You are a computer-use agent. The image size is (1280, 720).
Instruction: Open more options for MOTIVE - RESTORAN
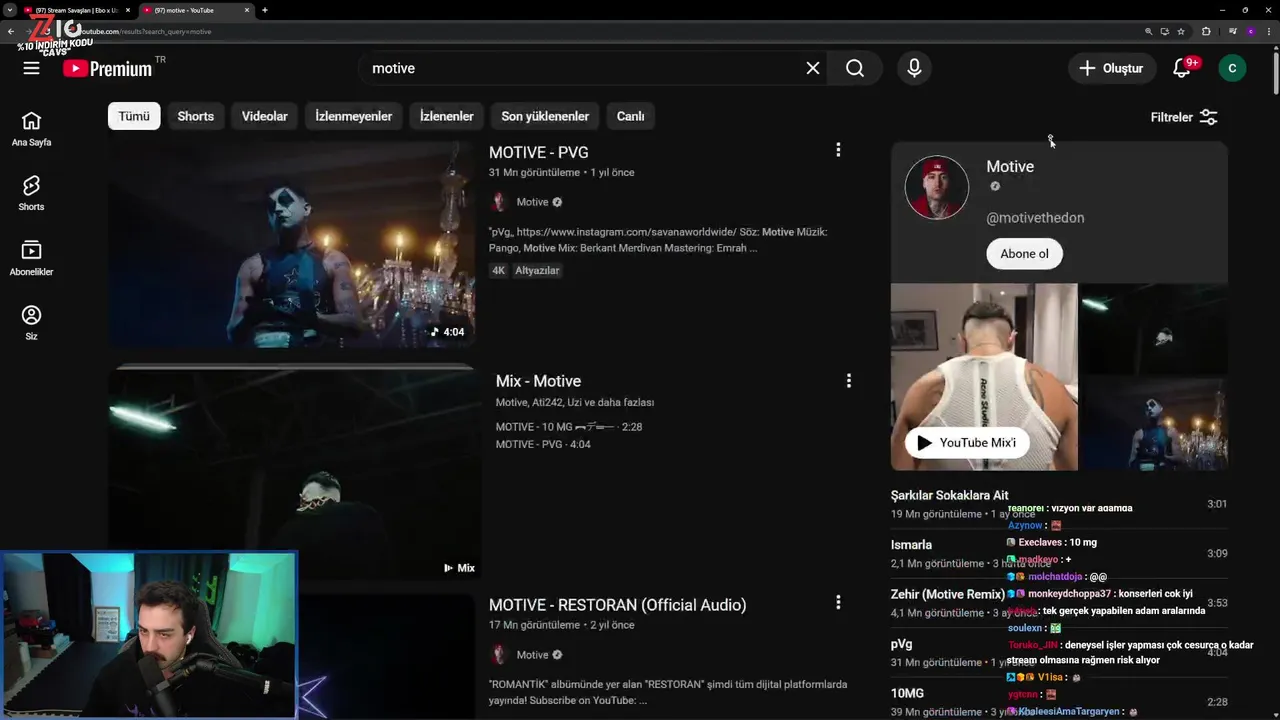click(838, 602)
